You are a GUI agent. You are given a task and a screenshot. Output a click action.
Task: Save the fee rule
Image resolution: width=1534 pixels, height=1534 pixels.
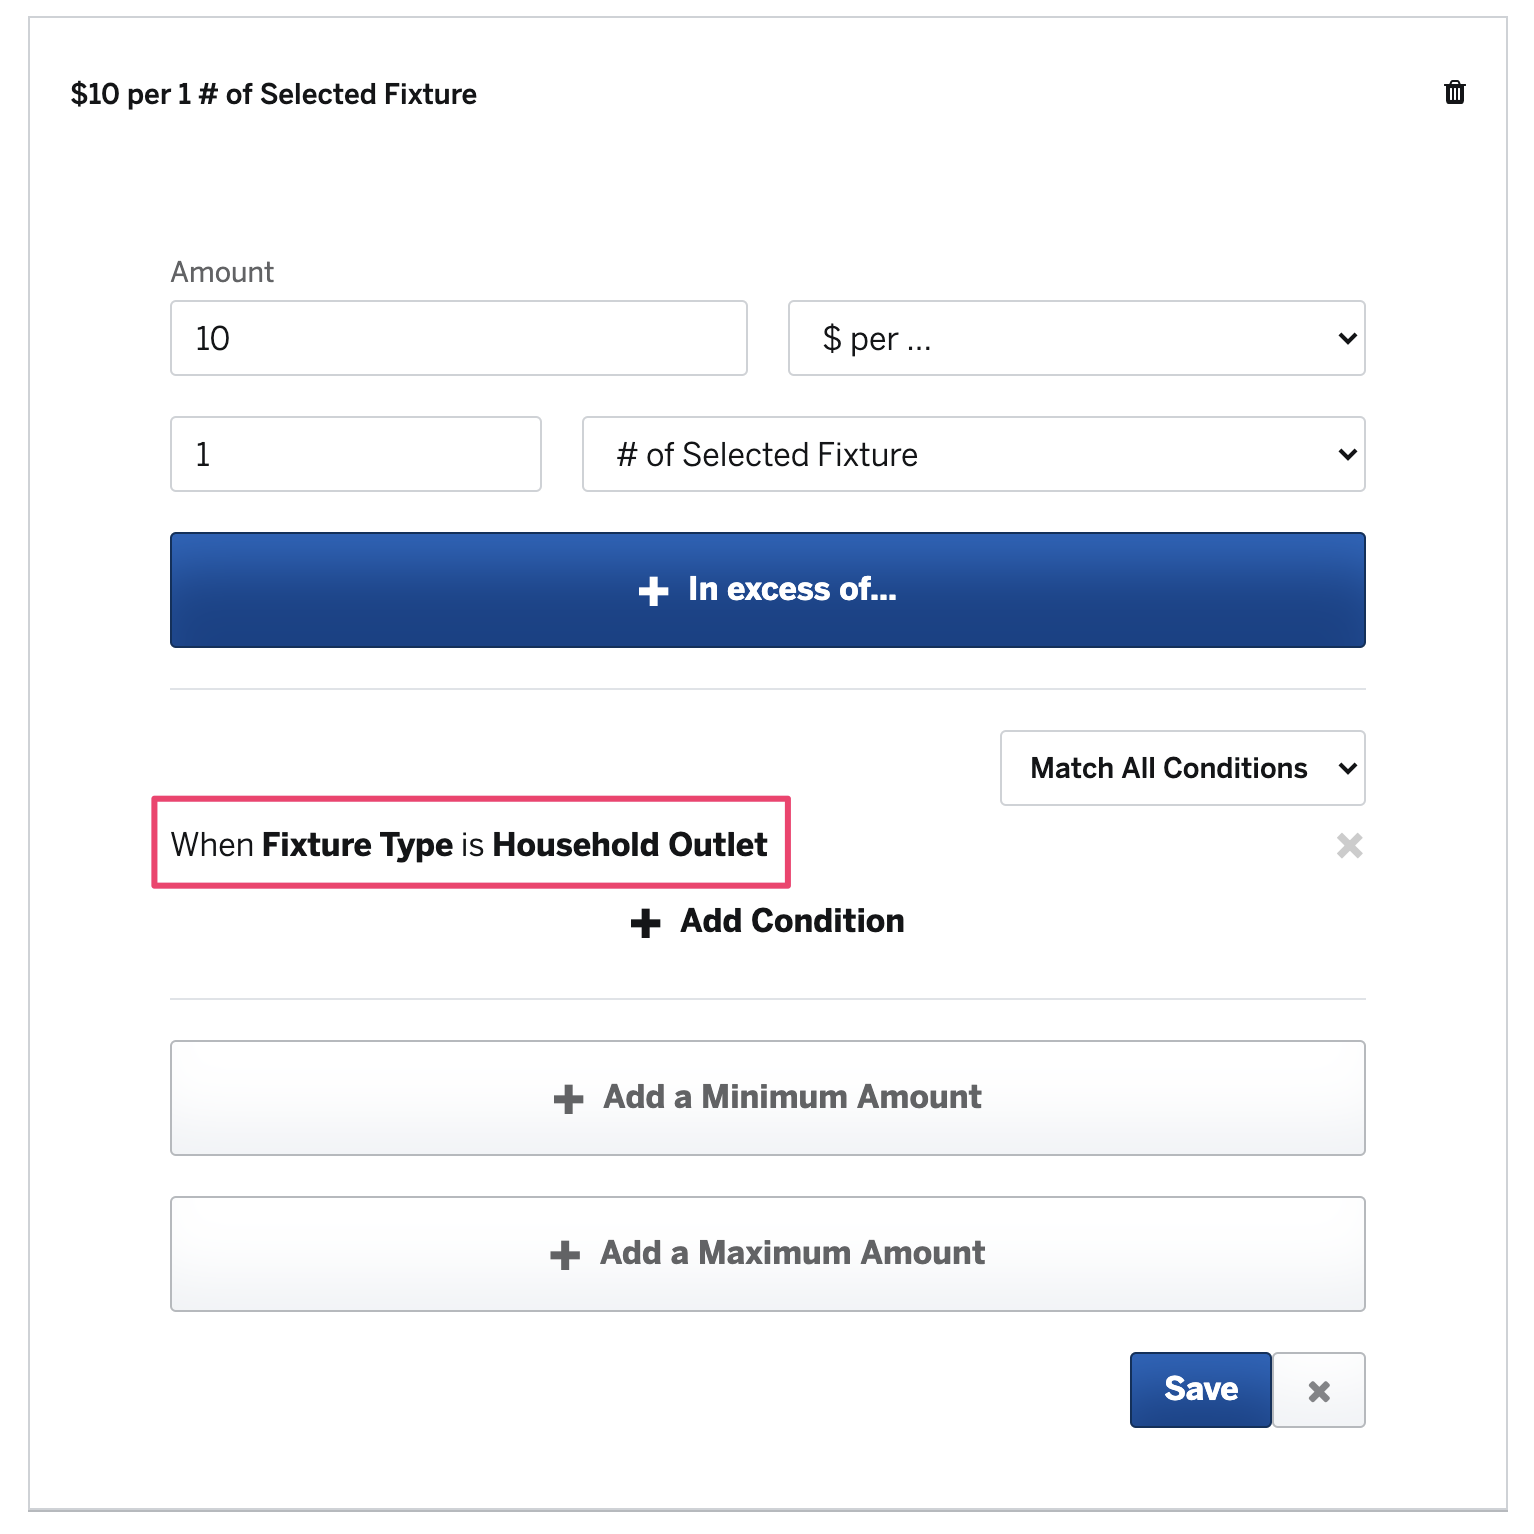[1201, 1390]
